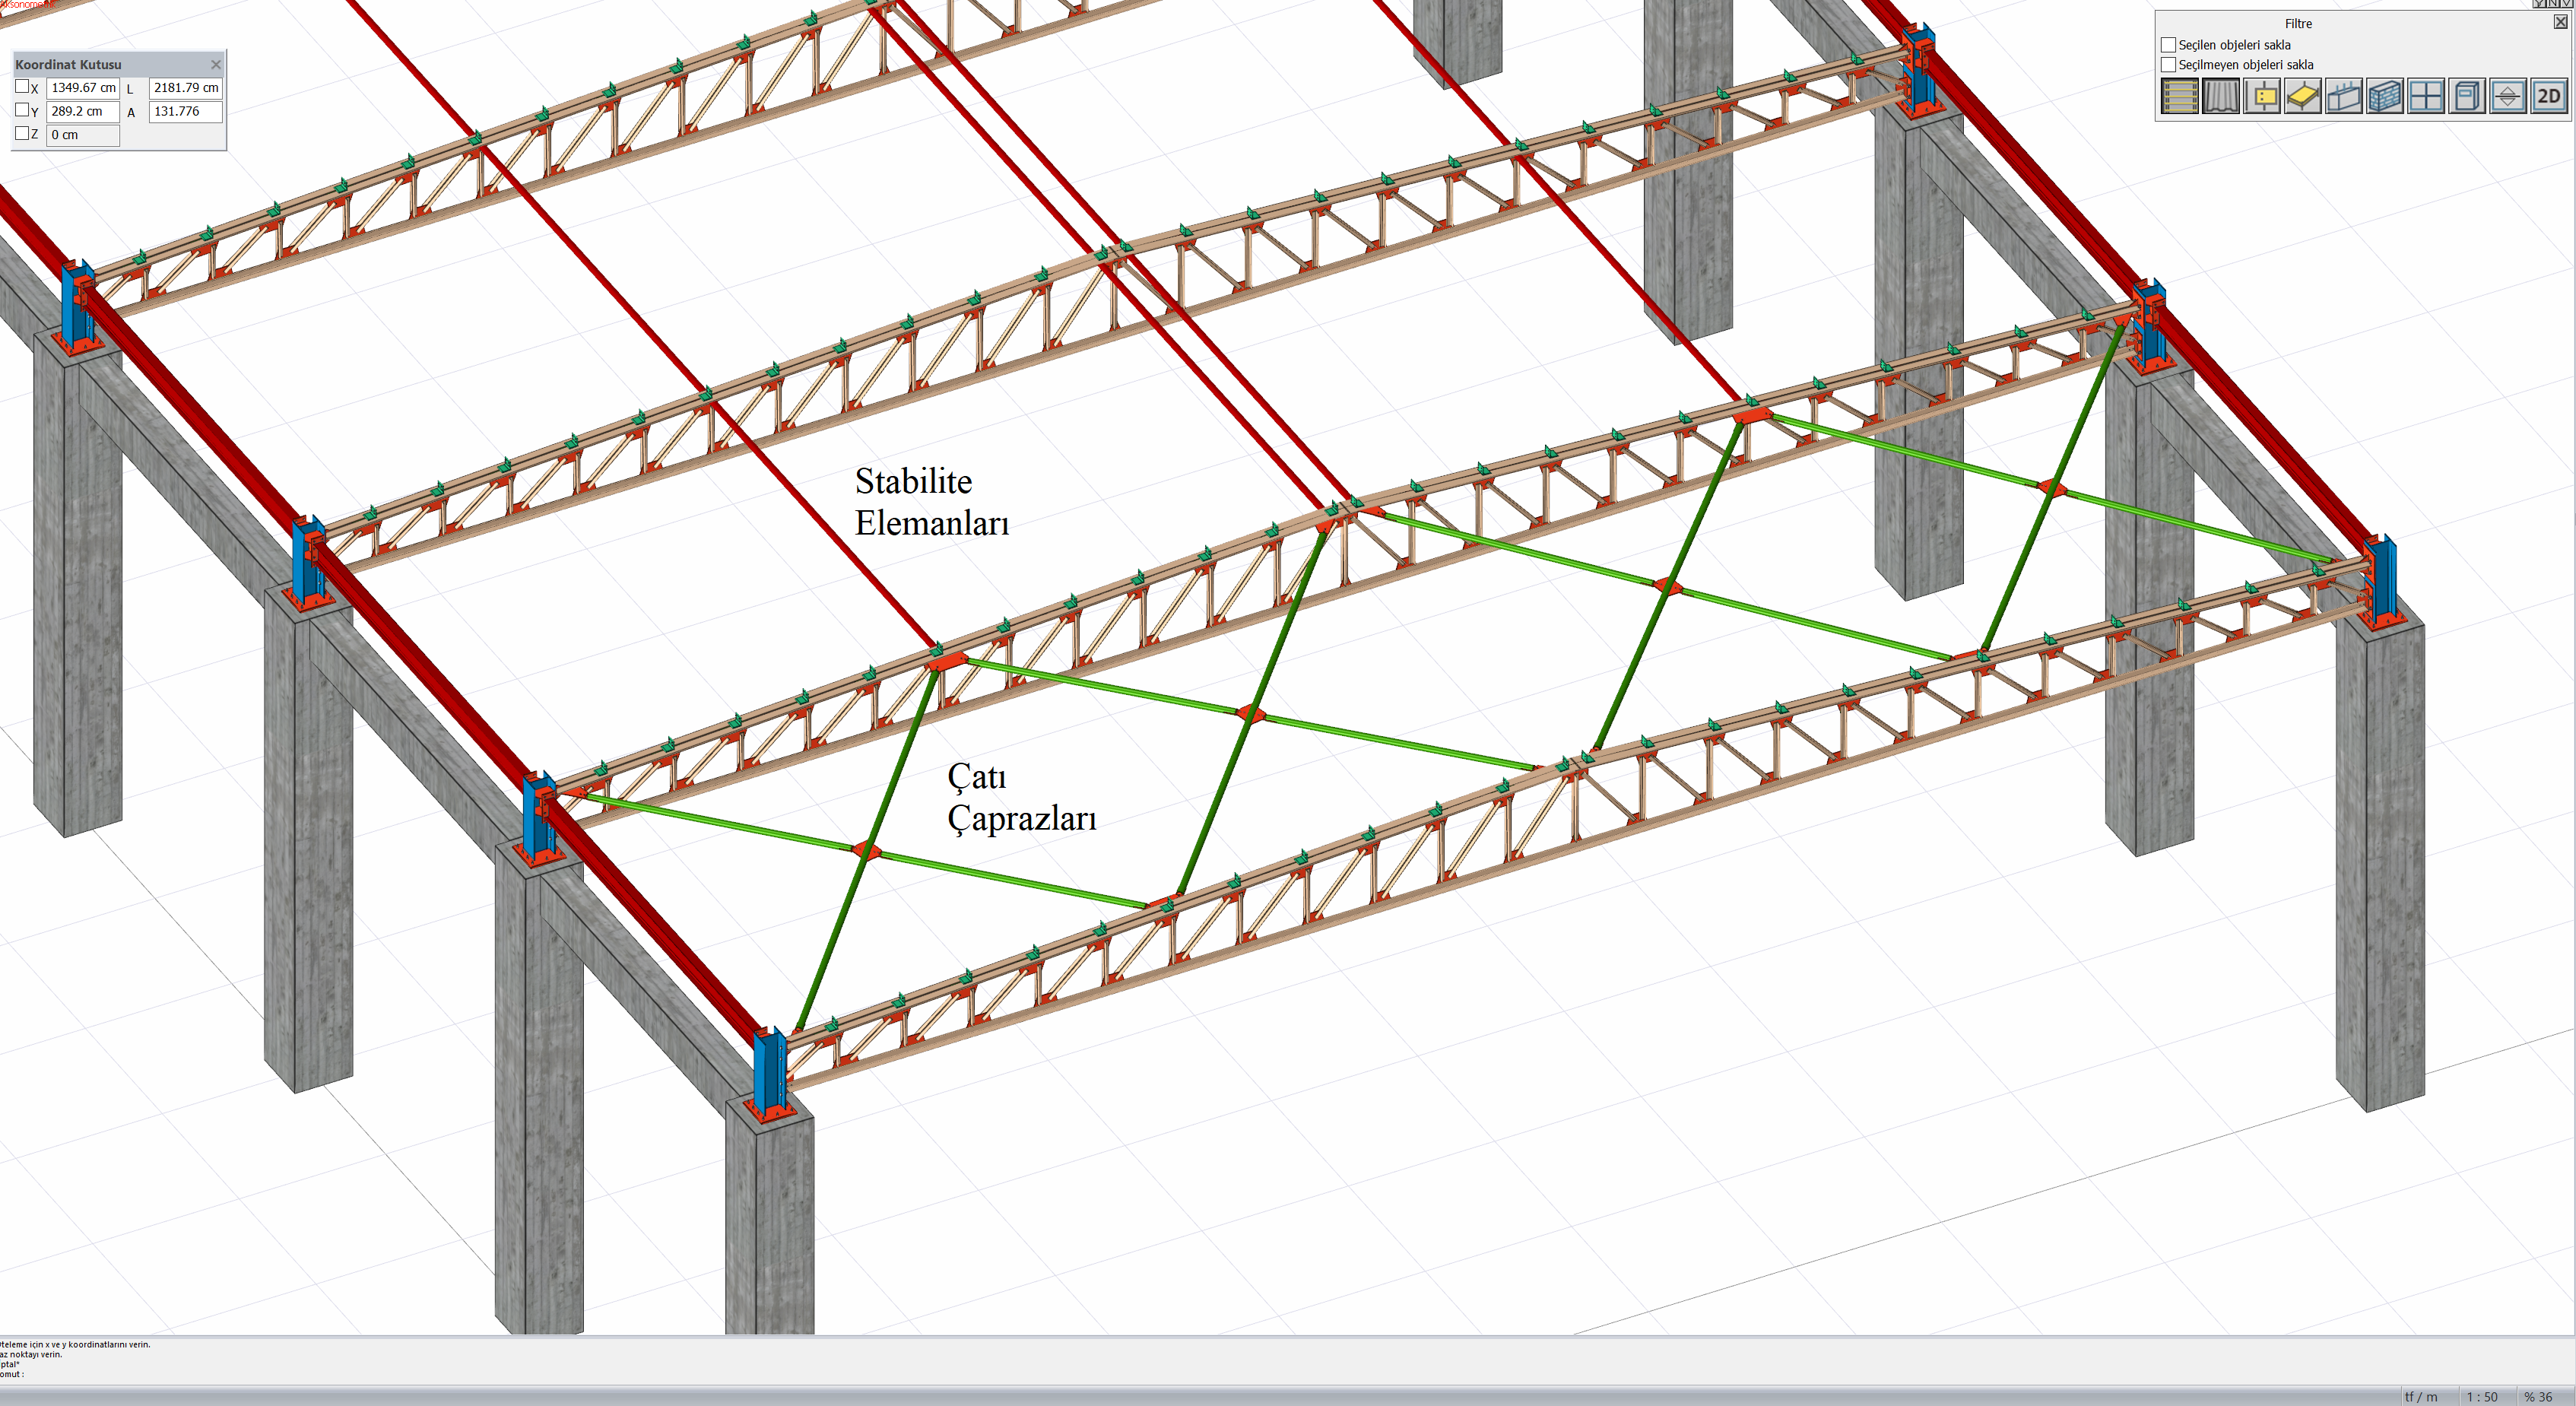Click the X coordinate value field
The image size is (2576, 1406).
point(83,88)
